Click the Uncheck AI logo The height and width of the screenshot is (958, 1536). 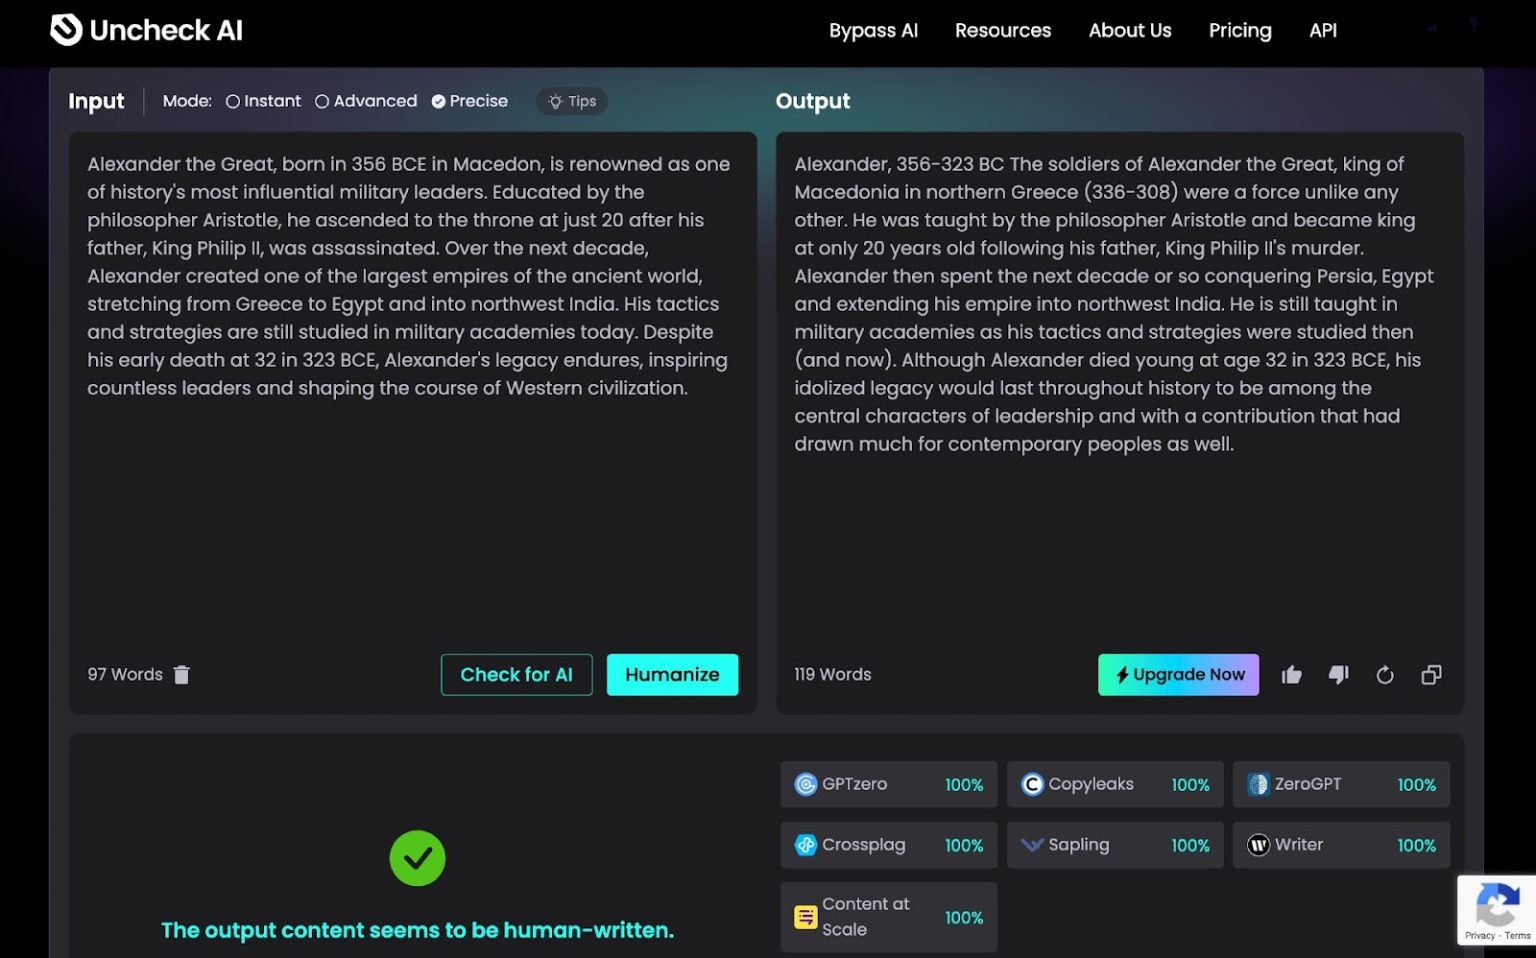pos(145,30)
